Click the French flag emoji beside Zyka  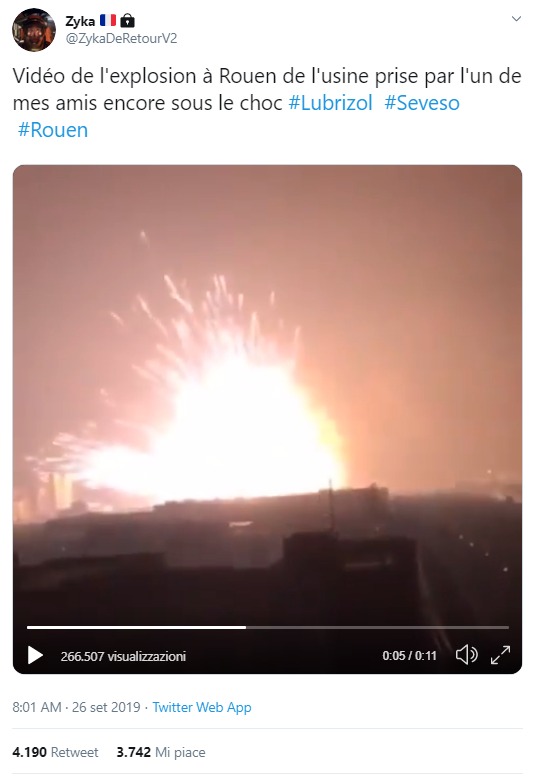[108, 20]
